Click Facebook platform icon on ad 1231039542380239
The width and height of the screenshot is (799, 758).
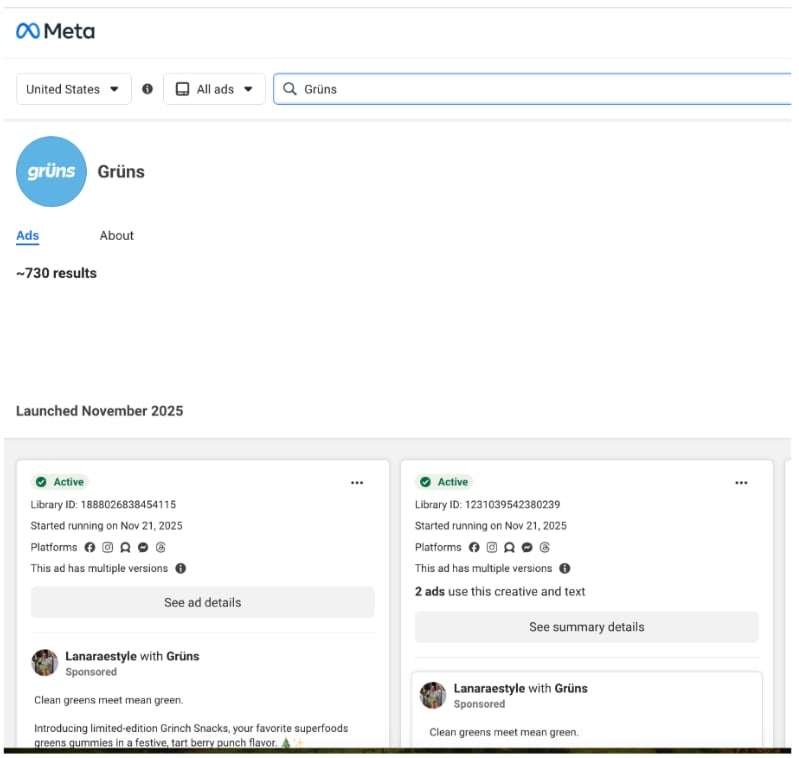(474, 547)
